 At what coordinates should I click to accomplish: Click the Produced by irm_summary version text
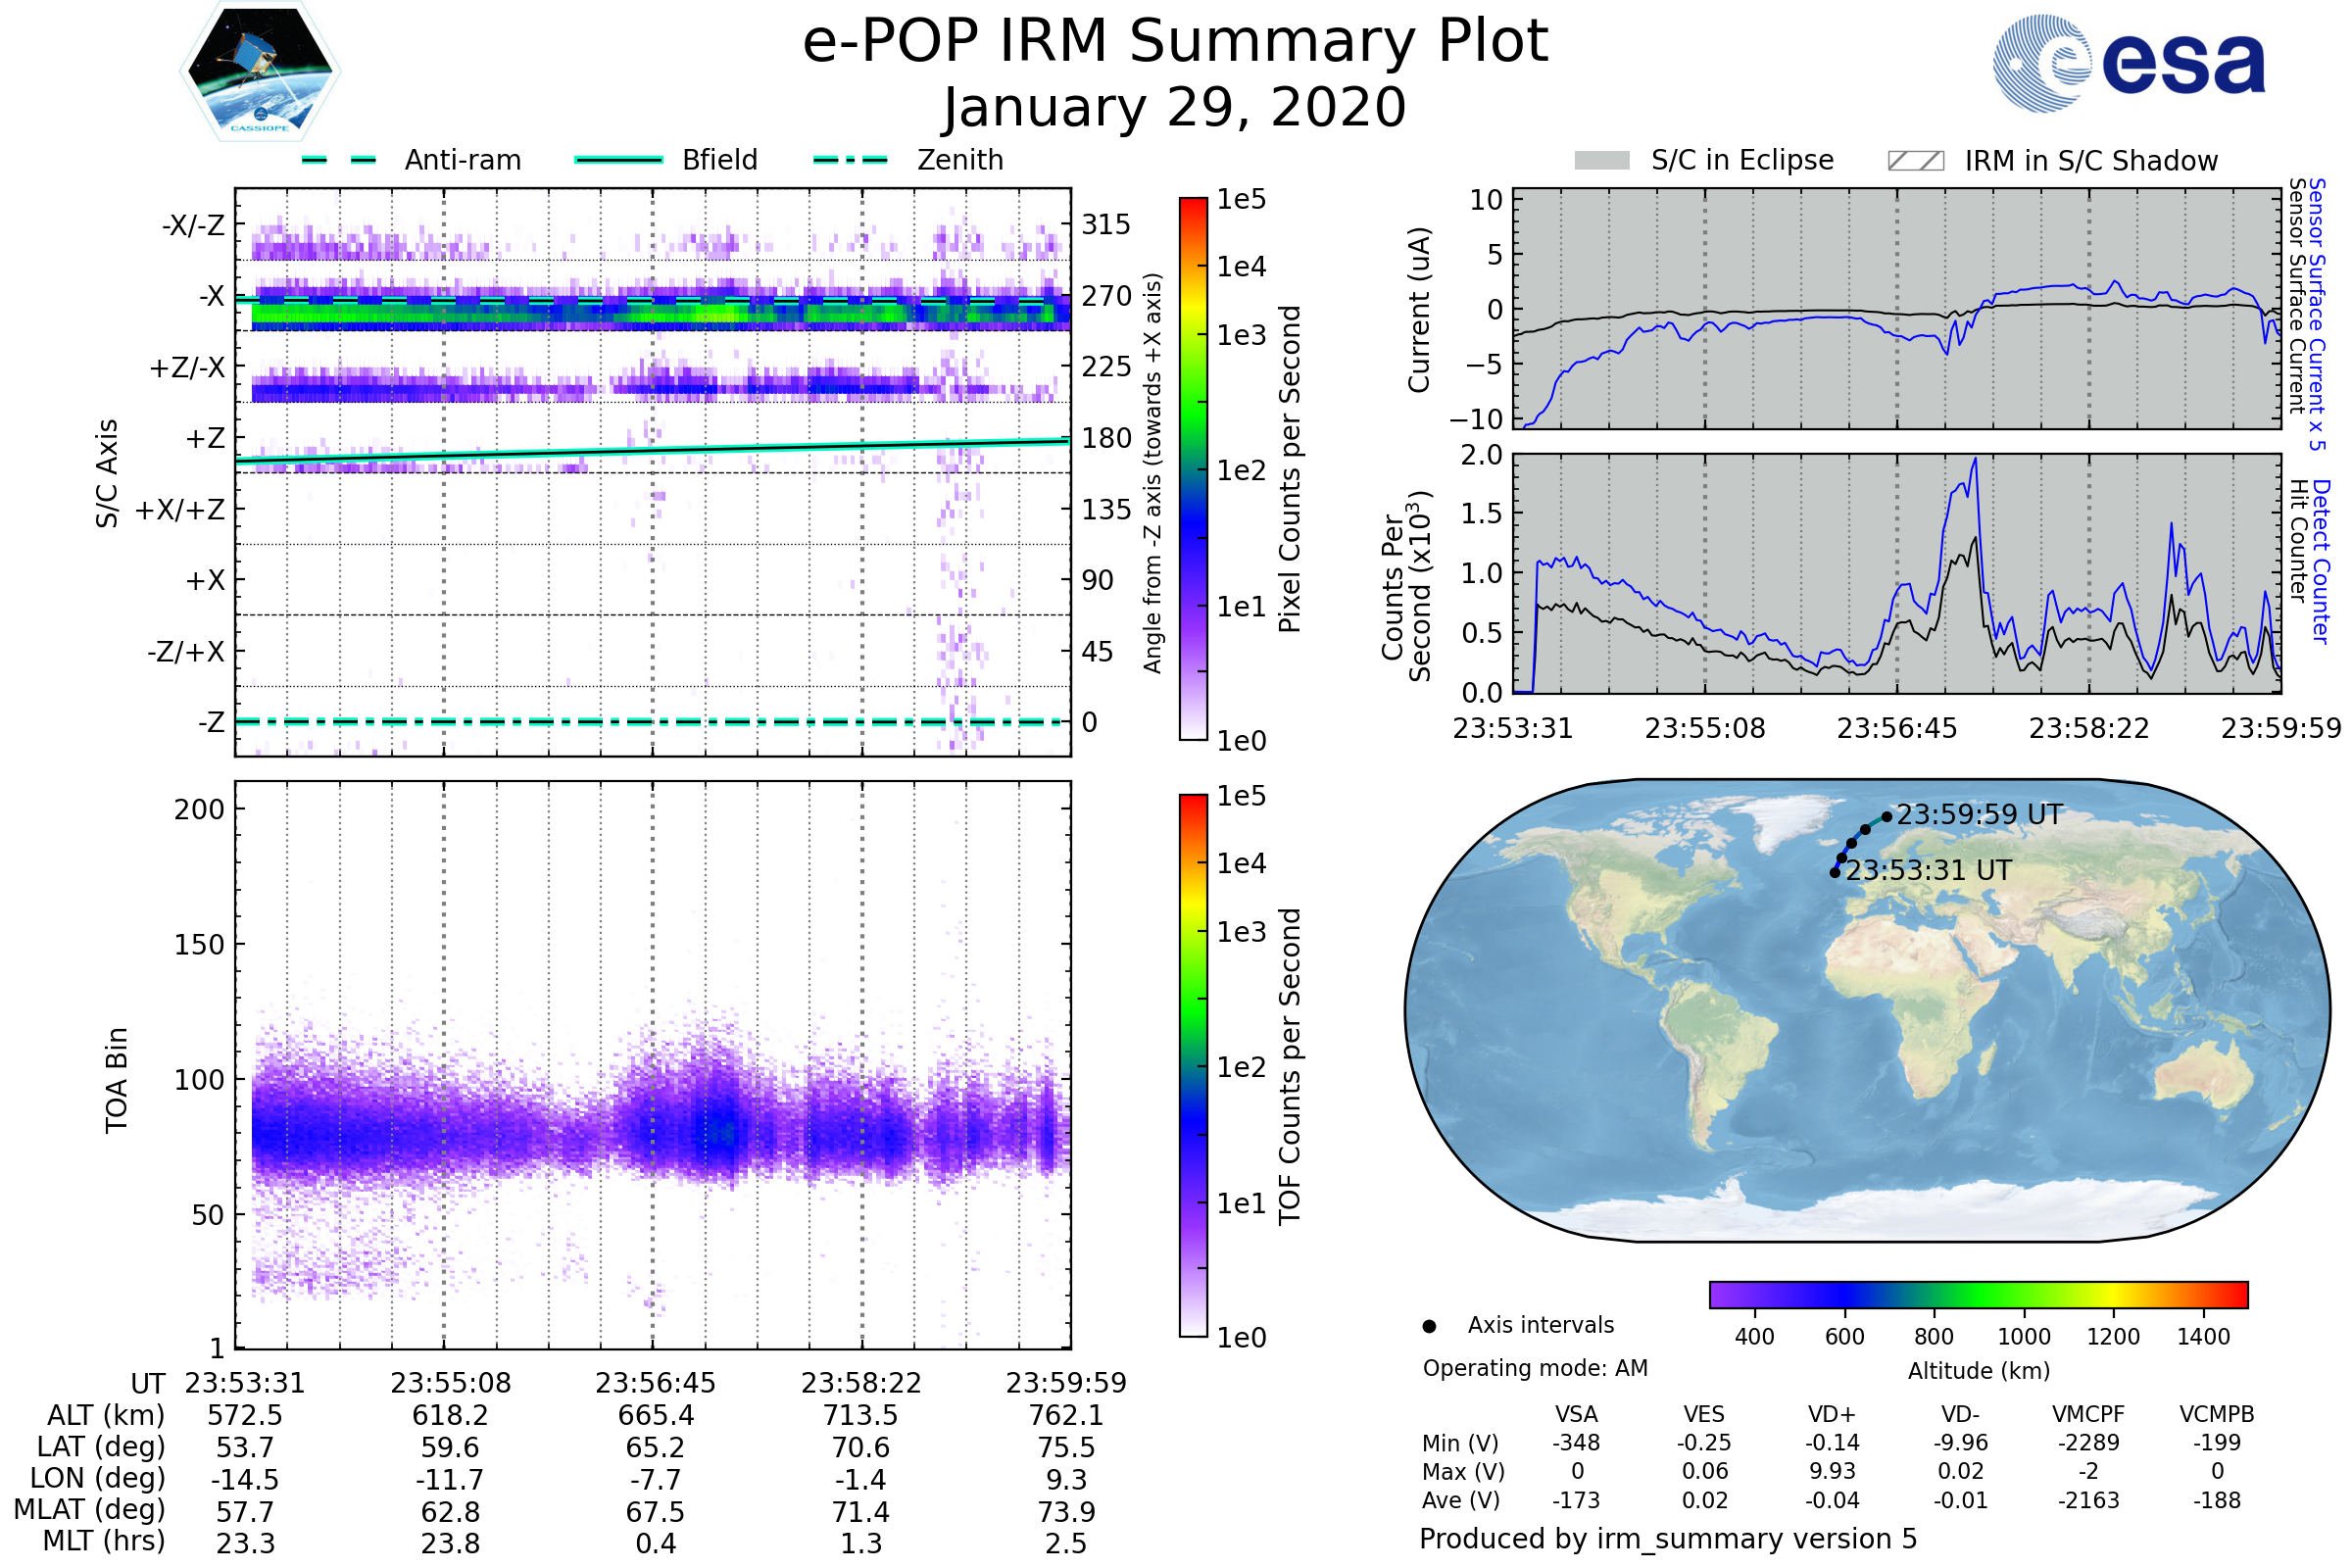(x=1668, y=1539)
